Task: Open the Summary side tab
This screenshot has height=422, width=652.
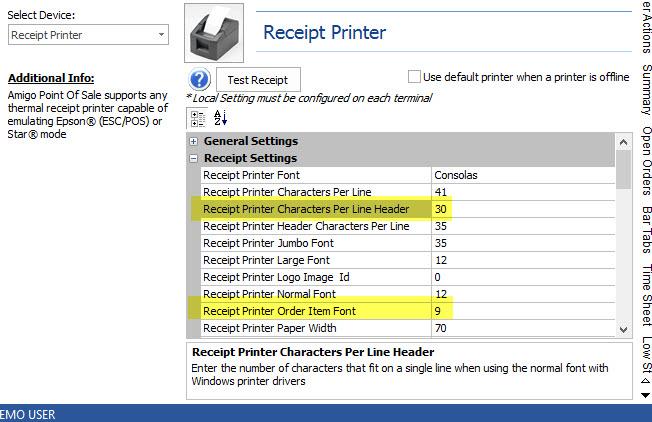Action: pos(645,92)
